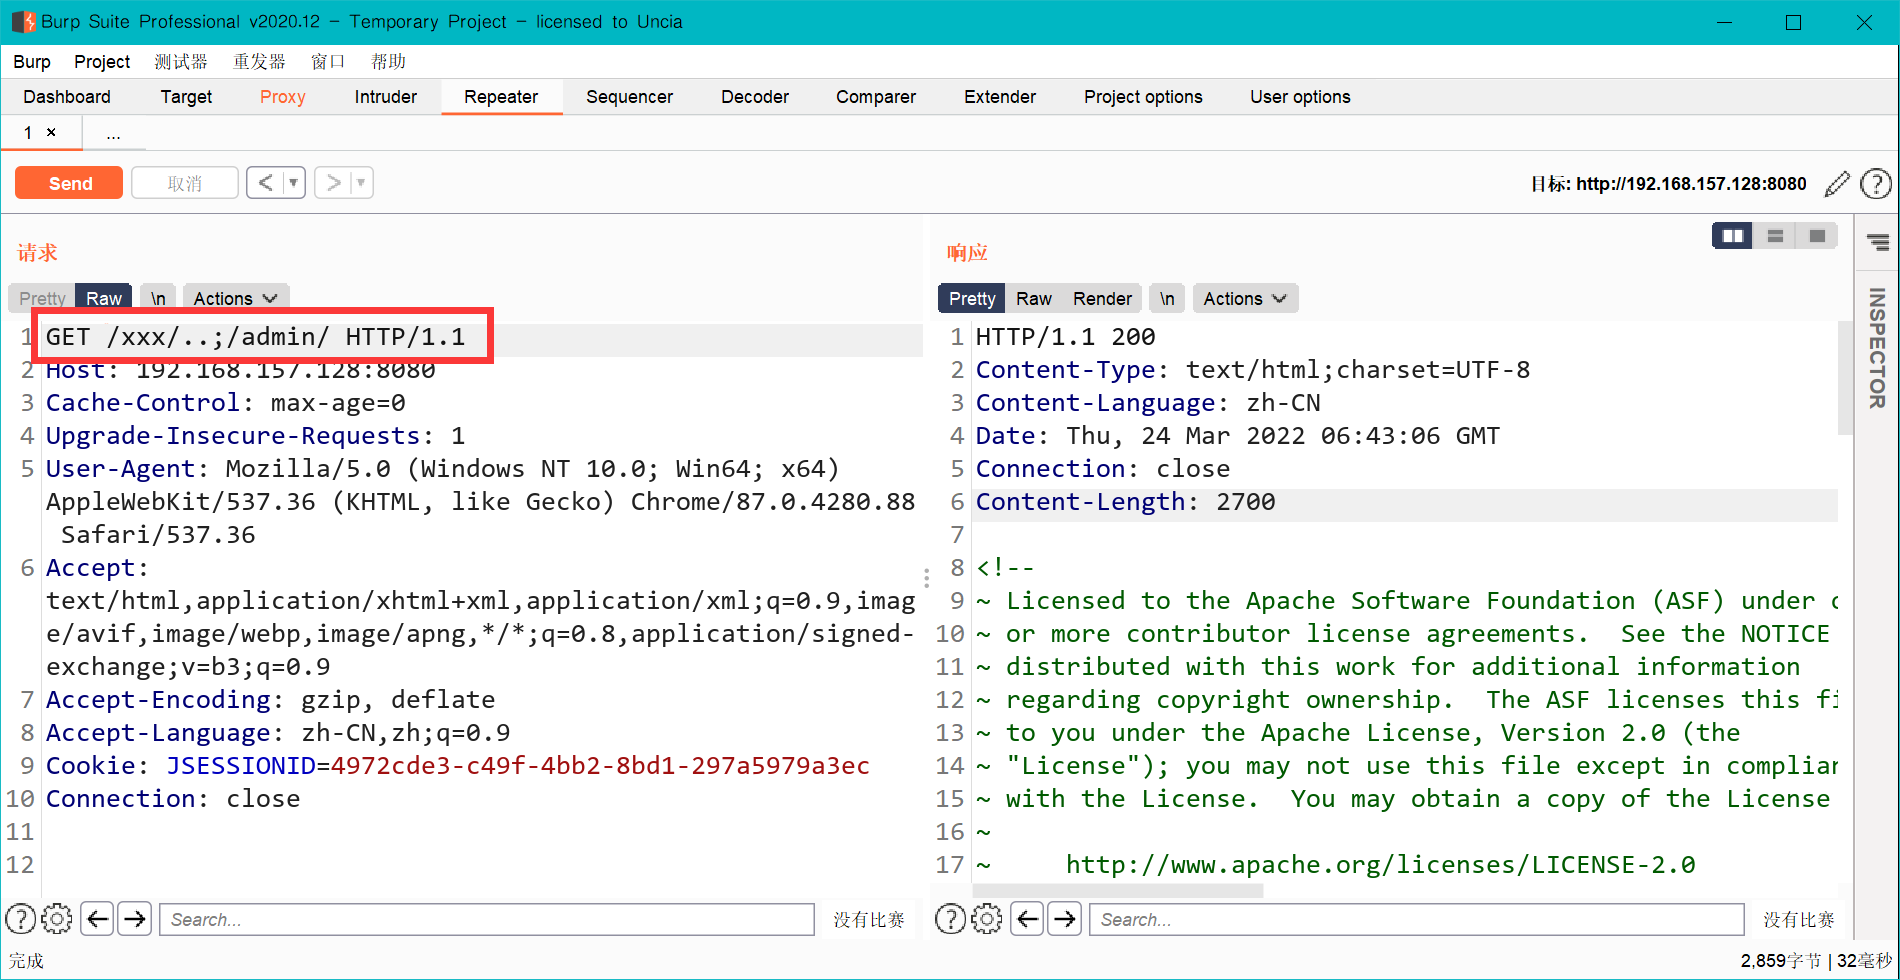This screenshot has height=980, width=1900.
Task: Click the Burp Suite title bar logo
Action: coord(23,22)
